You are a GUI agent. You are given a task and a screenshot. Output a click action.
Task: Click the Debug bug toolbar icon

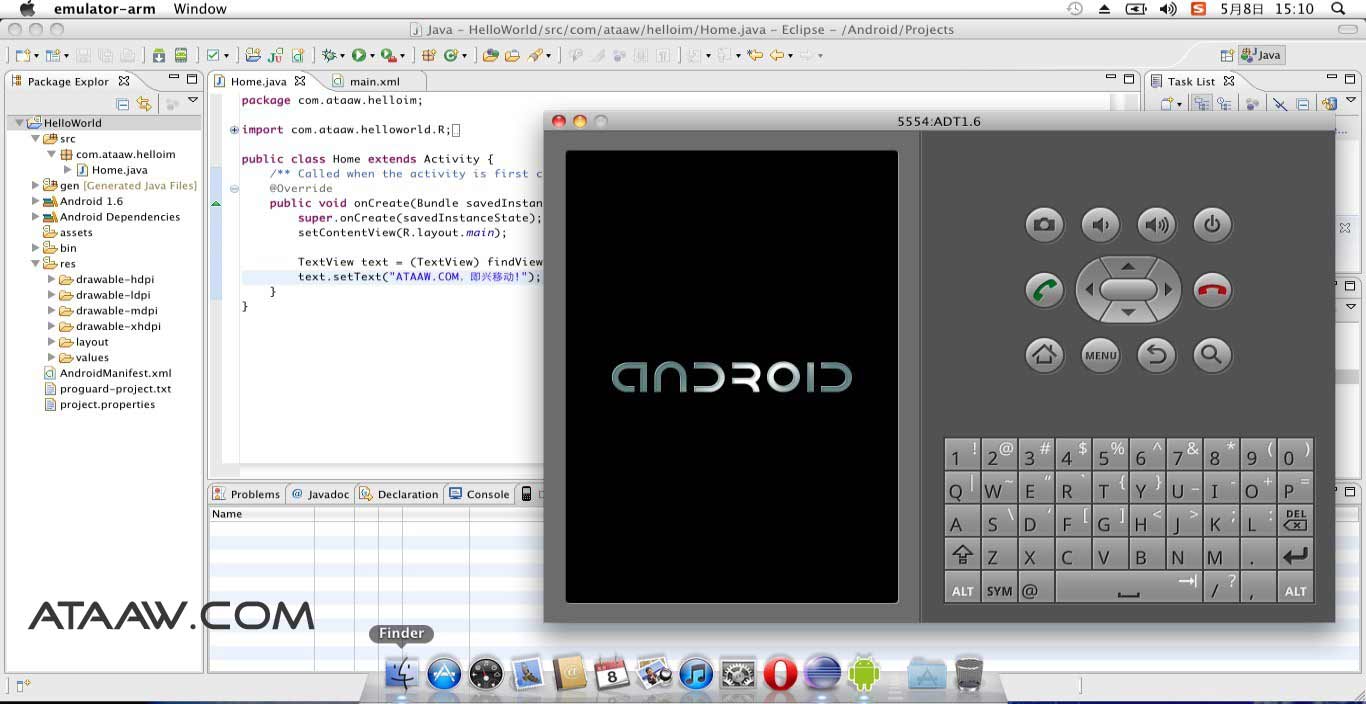(328, 55)
